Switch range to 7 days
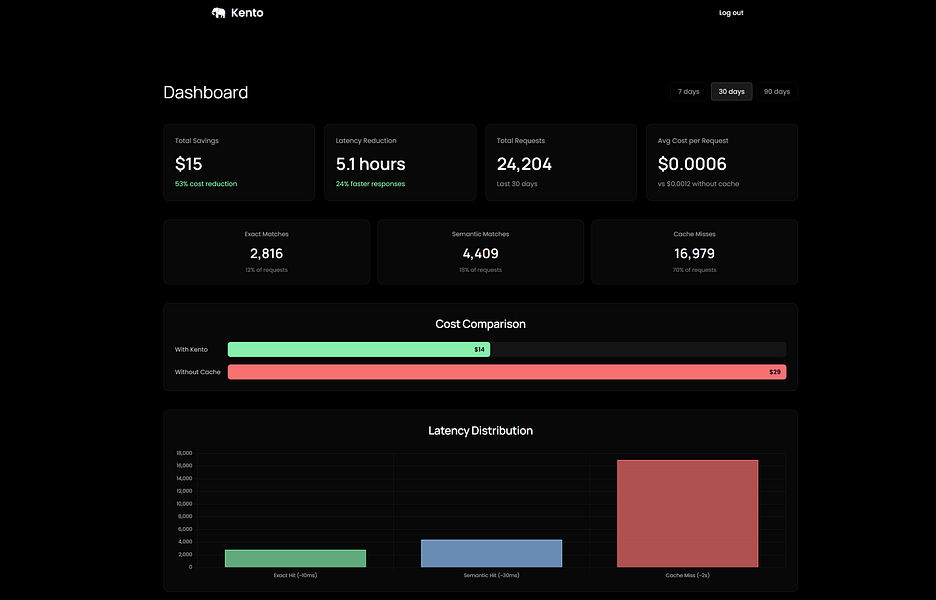 688,91
